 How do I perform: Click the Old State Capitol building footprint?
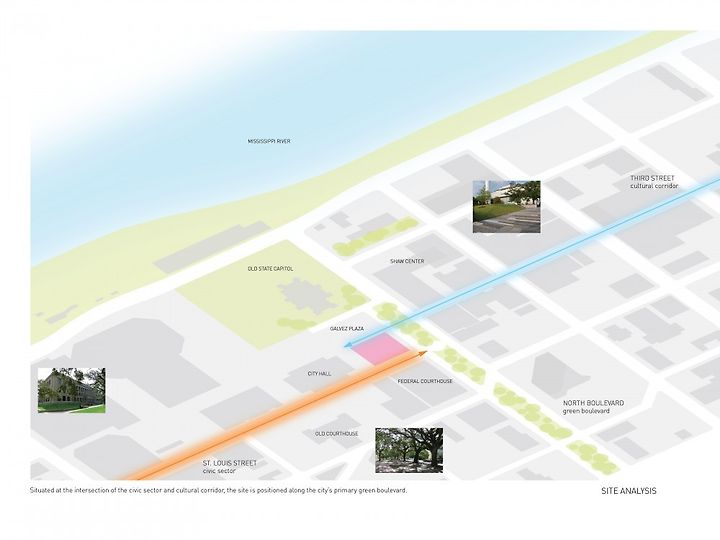click(306, 295)
